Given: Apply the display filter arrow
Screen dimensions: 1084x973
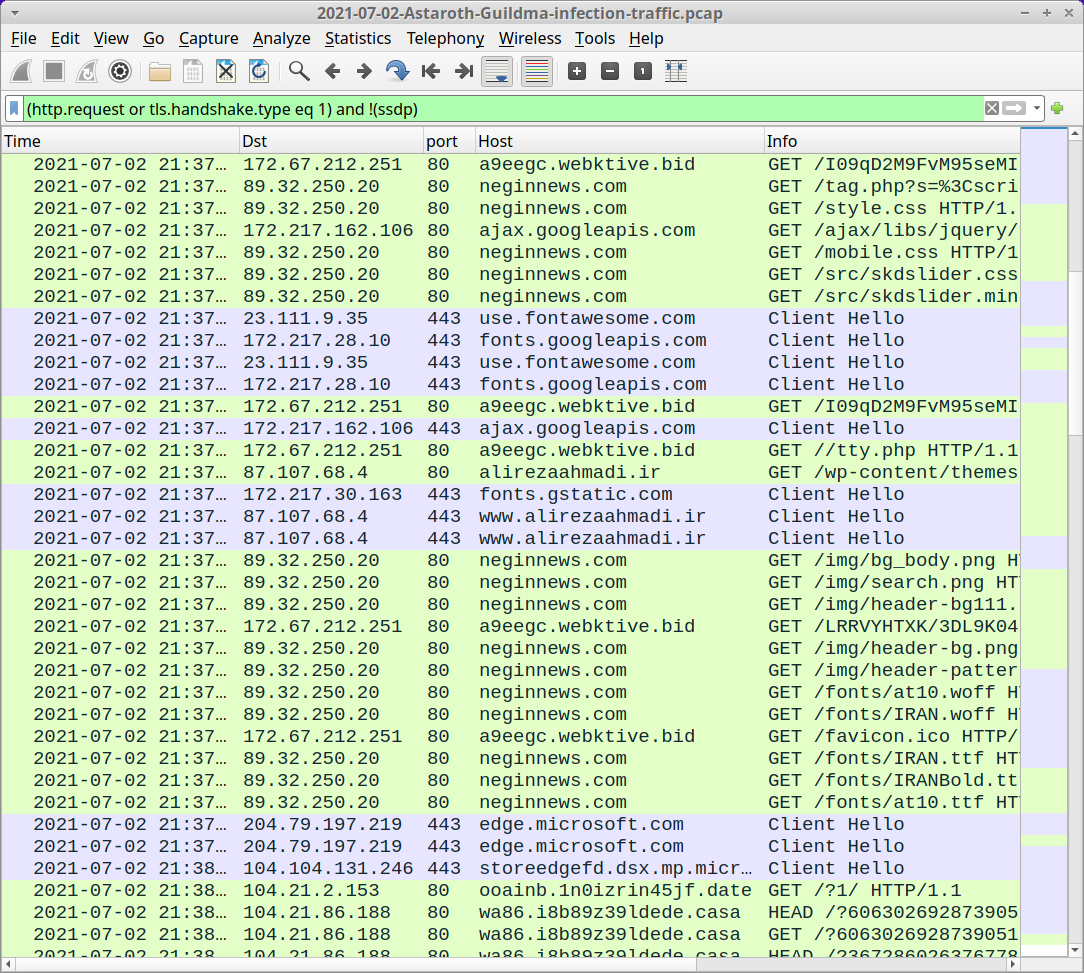Looking at the screenshot, I should [1014, 109].
